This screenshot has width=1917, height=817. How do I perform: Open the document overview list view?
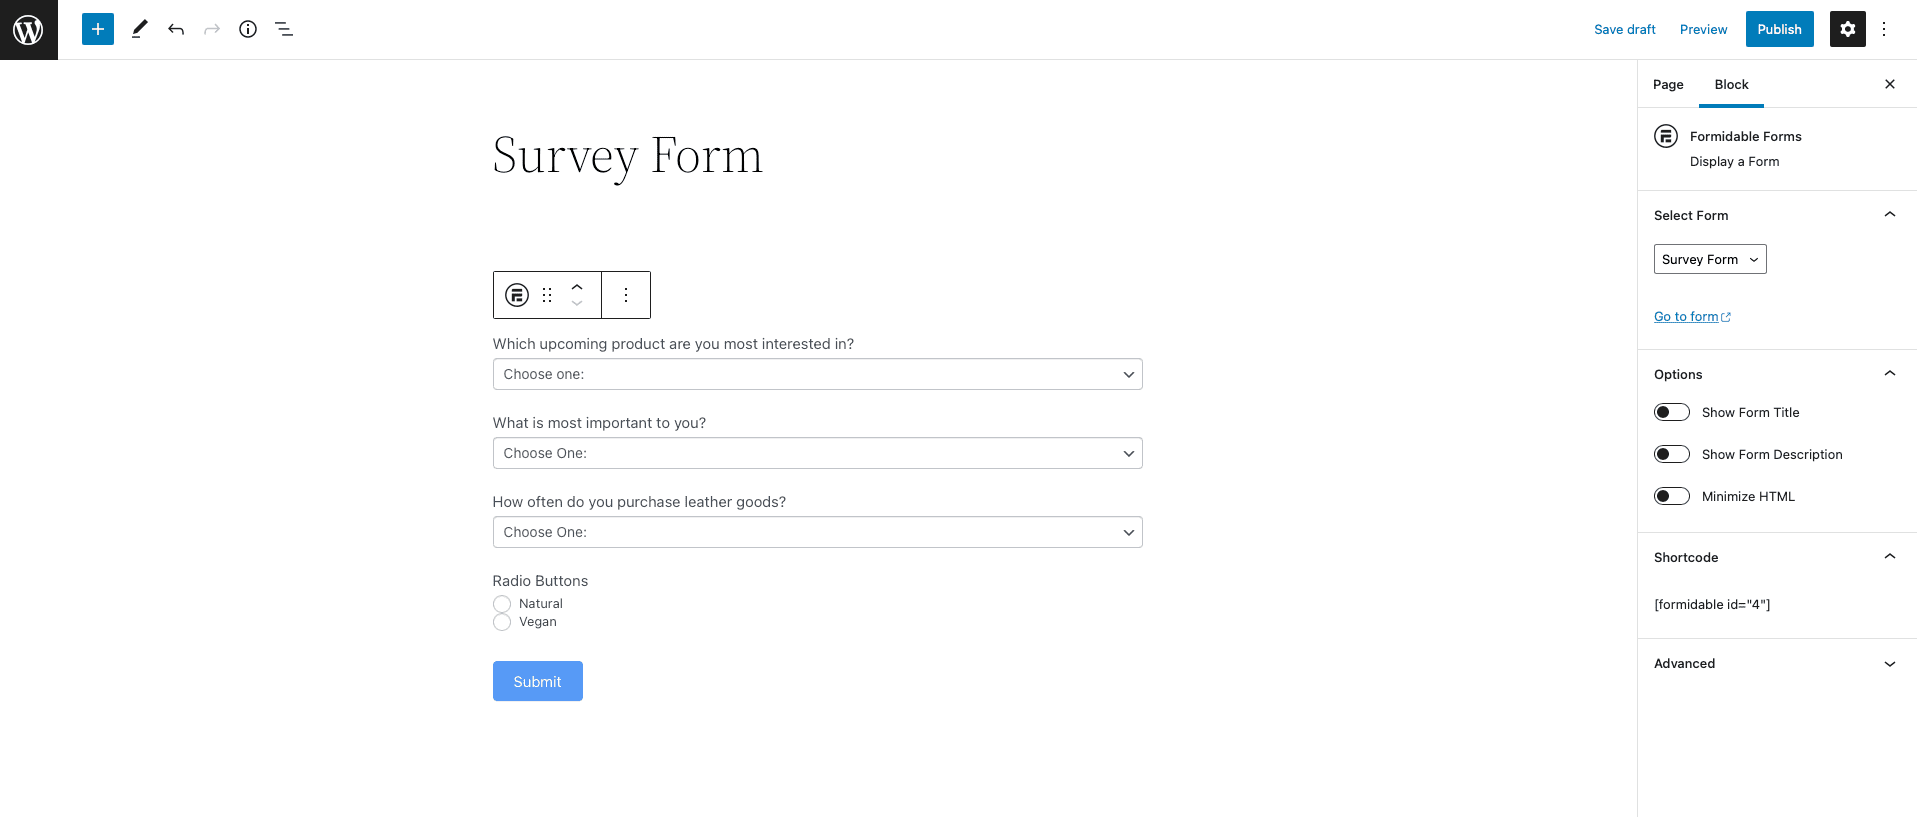(284, 29)
